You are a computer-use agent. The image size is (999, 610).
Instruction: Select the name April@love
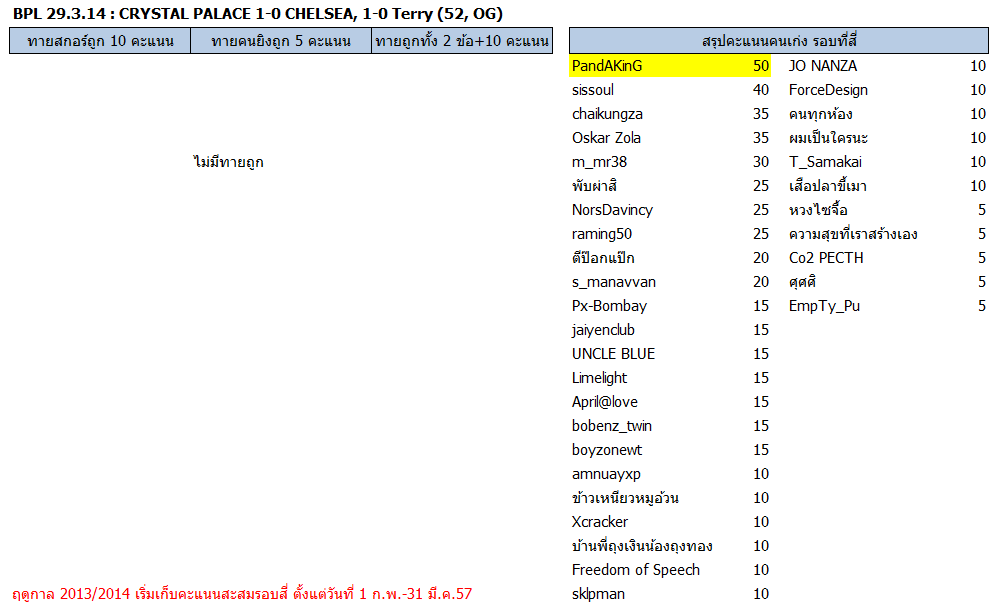pyautogui.click(x=605, y=402)
